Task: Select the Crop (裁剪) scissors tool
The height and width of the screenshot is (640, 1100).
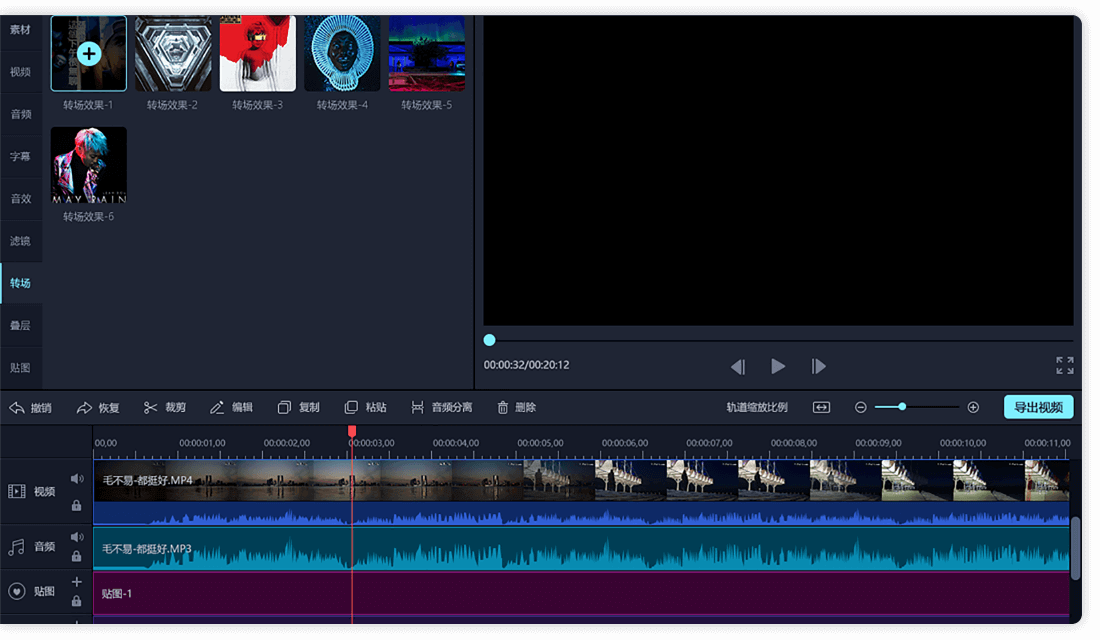Action: point(151,408)
